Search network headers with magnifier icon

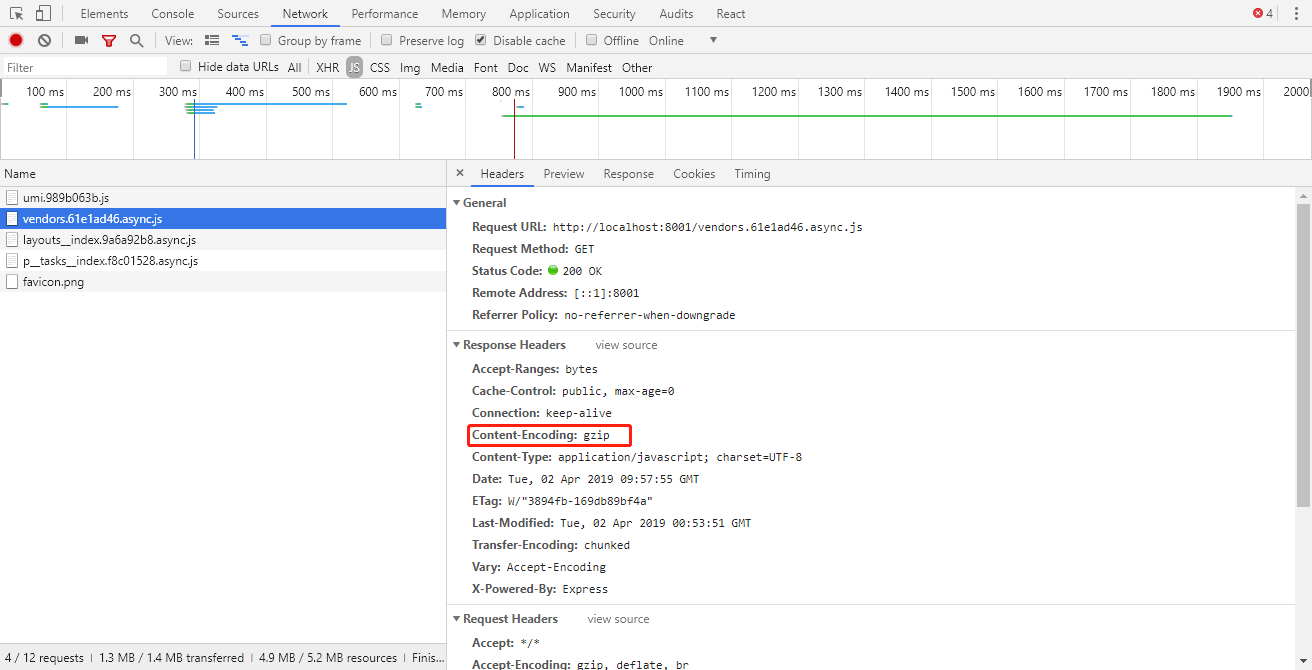[135, 40]
